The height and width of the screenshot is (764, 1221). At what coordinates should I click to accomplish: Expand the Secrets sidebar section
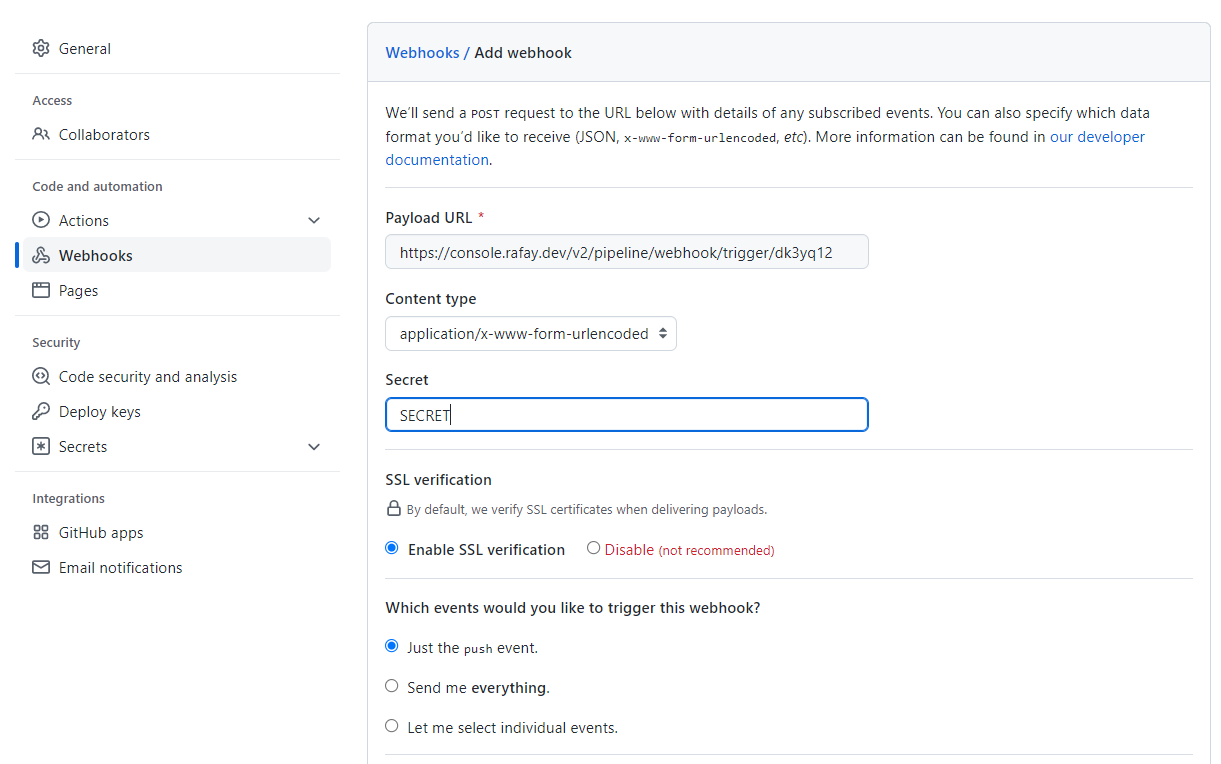click(x=314, y=446)
